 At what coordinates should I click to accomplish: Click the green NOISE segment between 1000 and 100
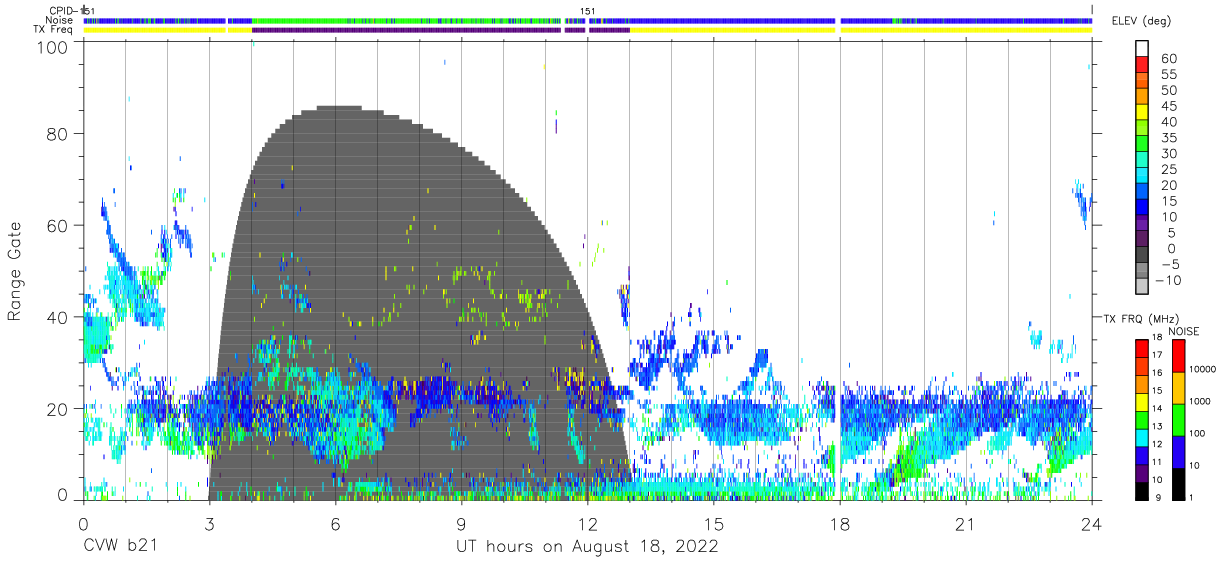pos(1177,419)
